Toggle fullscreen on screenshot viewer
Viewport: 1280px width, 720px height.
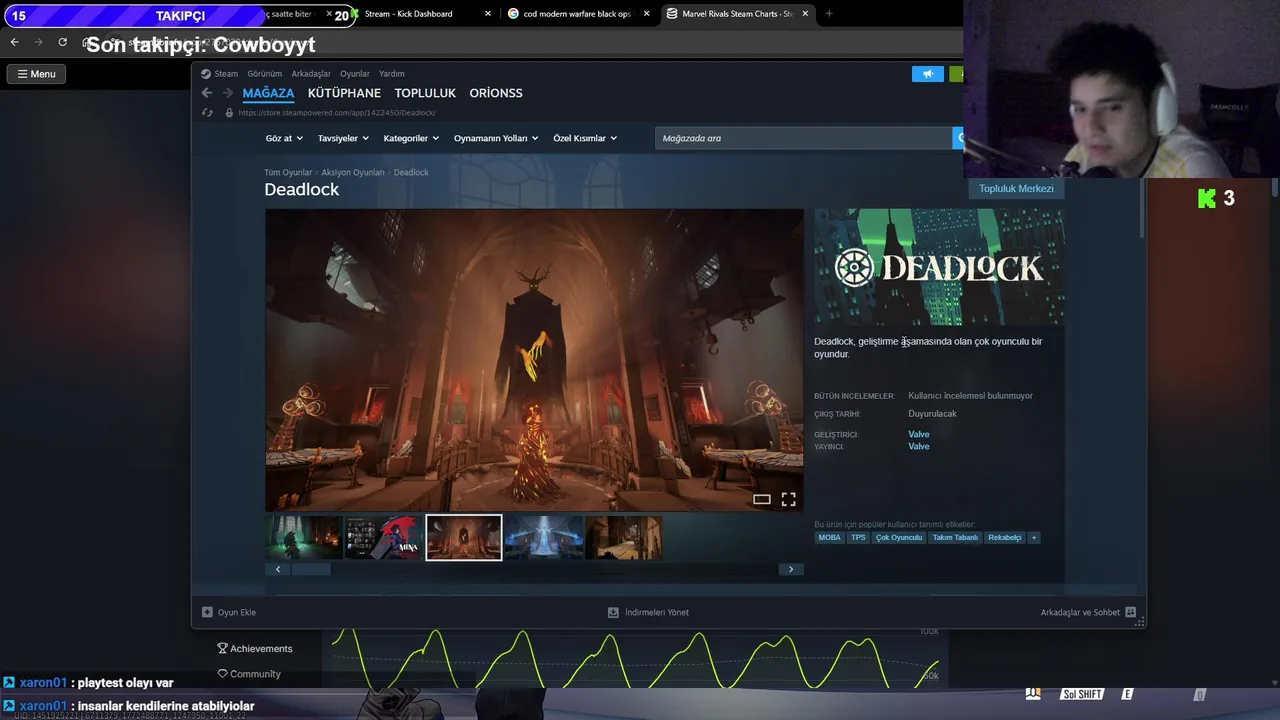(x=788, y=499)
